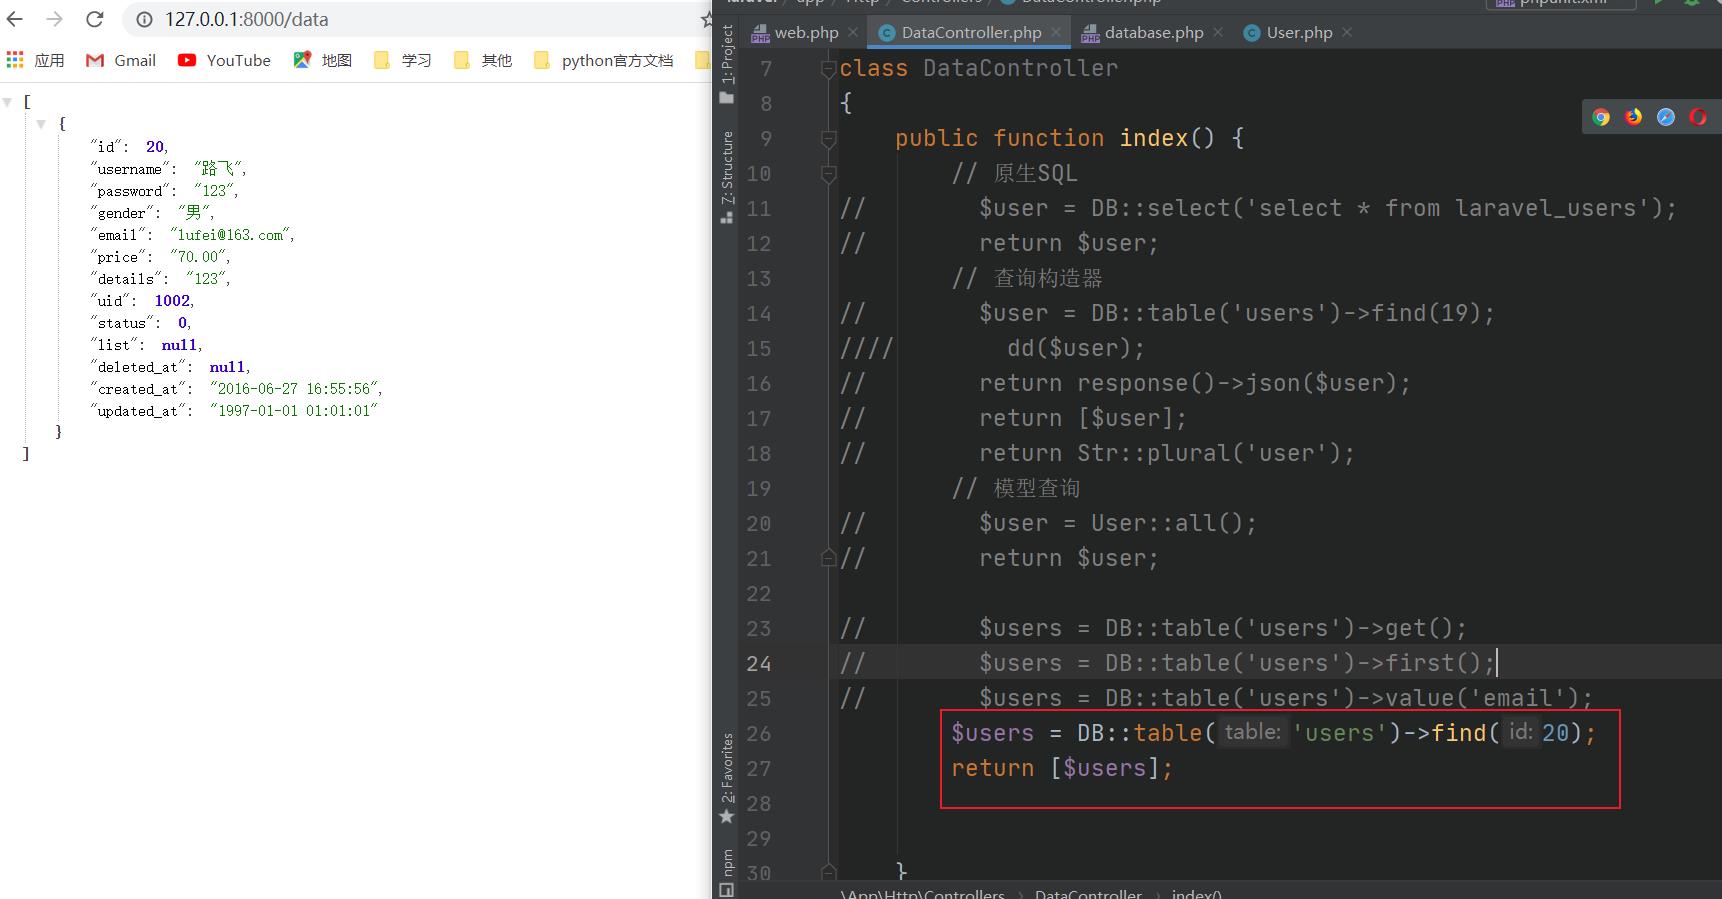Fold the class DataController block

click(828, 69)
